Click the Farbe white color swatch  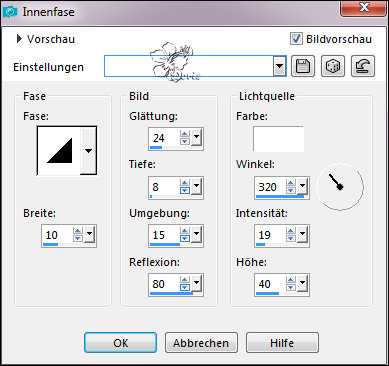tap(278, 139)
